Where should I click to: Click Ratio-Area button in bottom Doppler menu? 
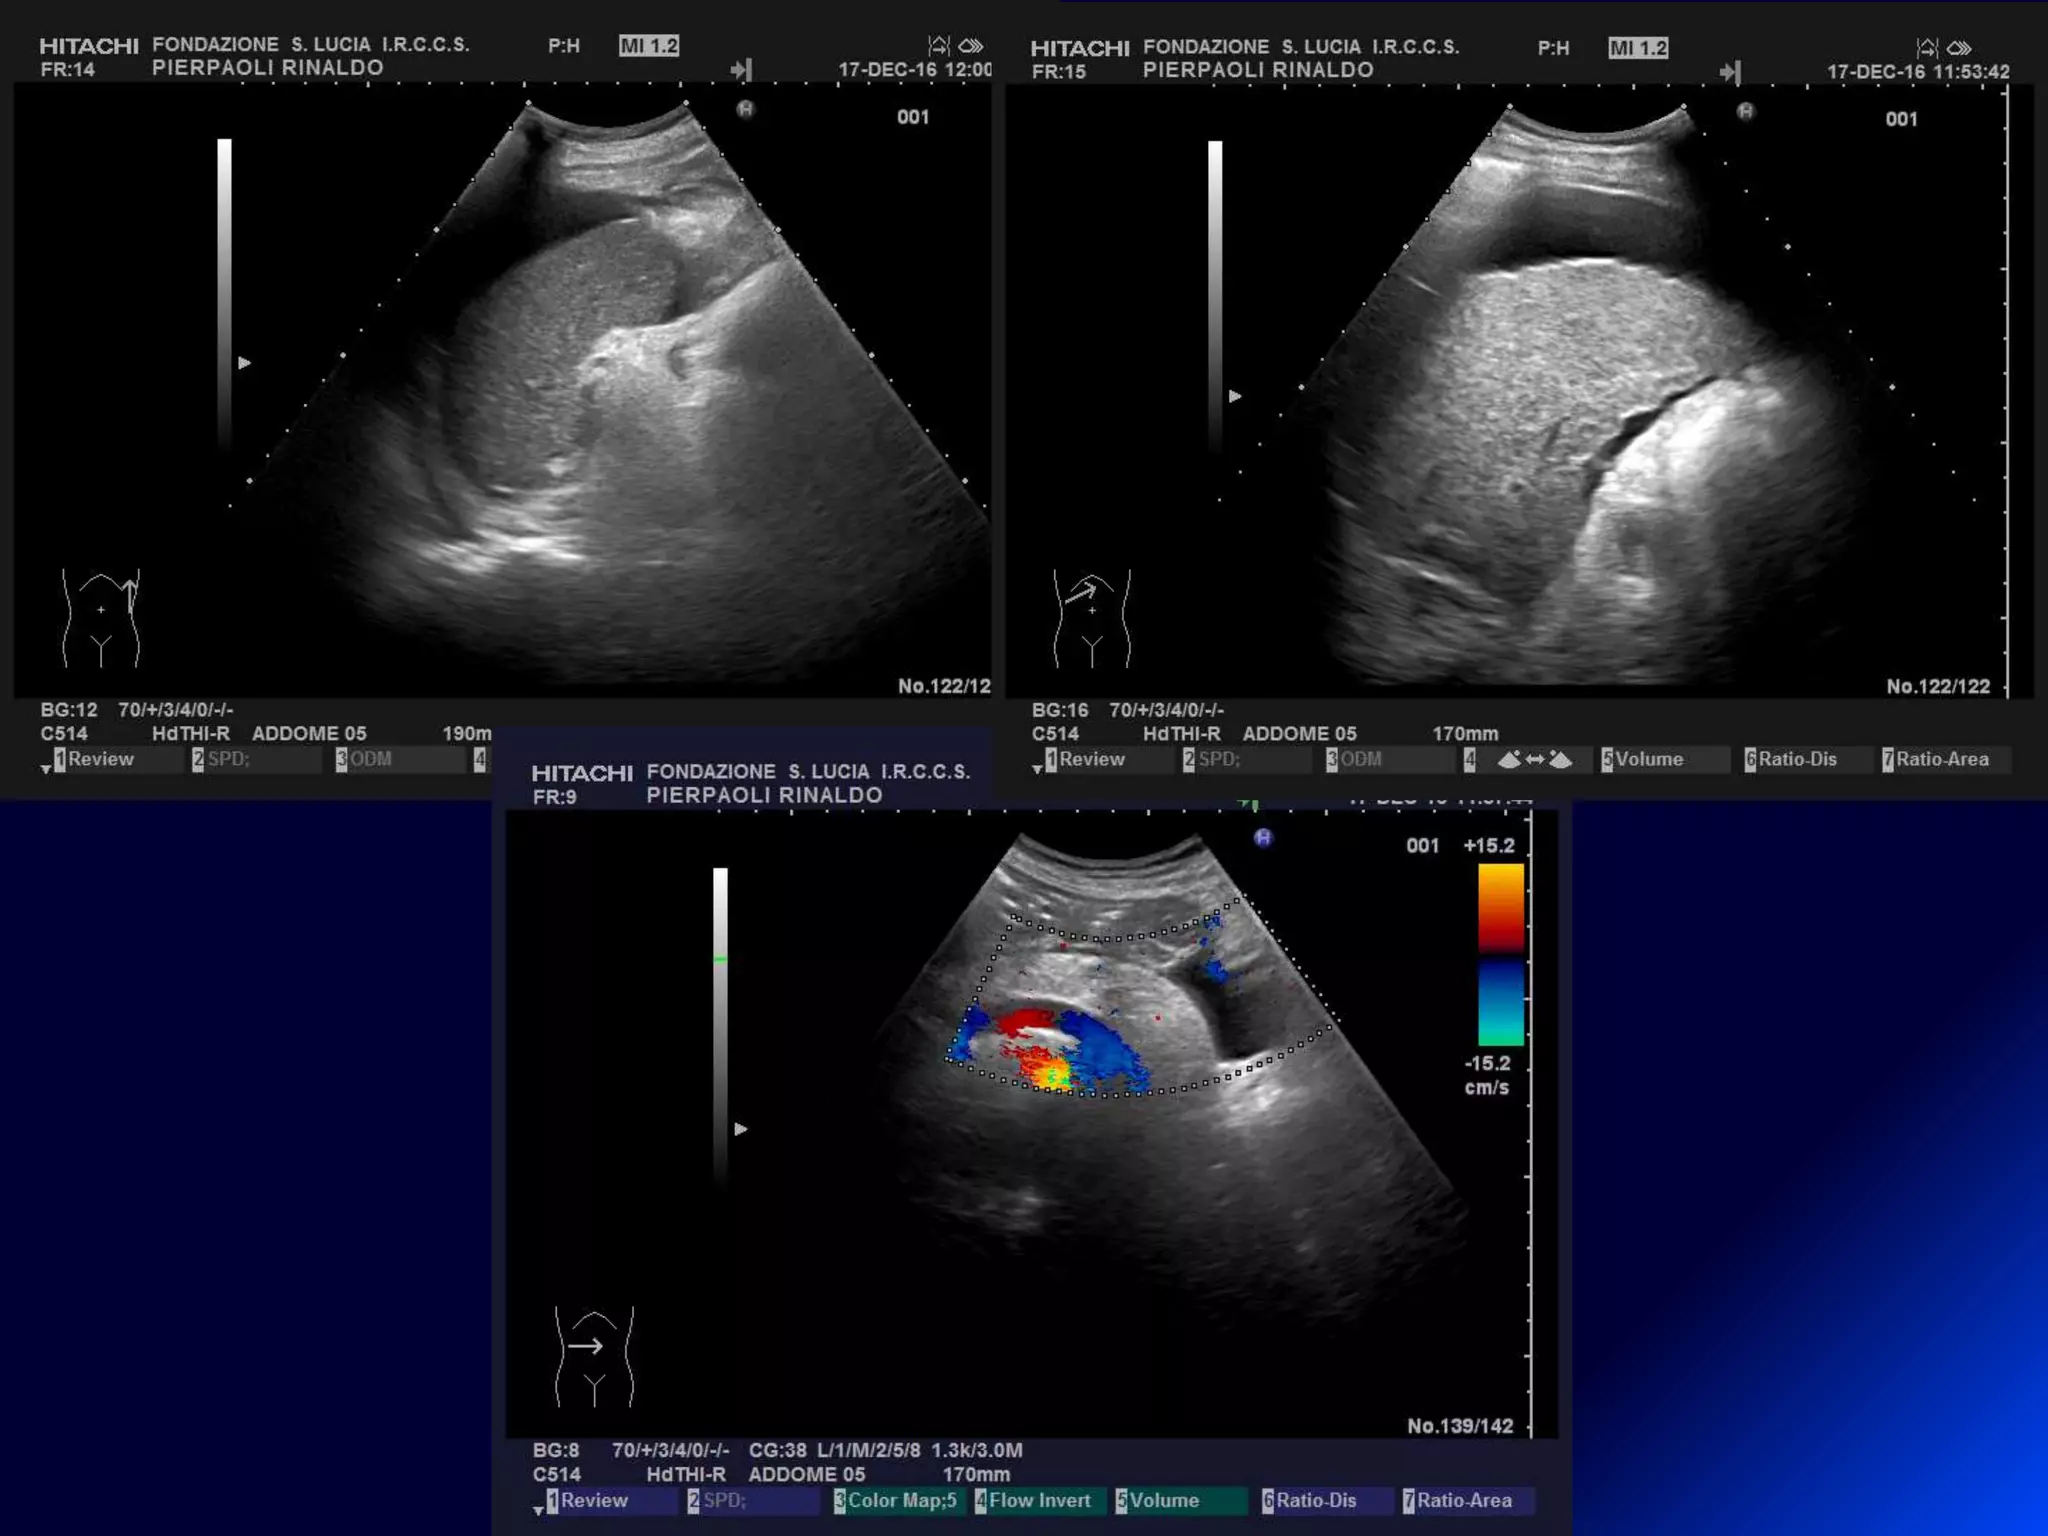(x=1463, y=1501)
